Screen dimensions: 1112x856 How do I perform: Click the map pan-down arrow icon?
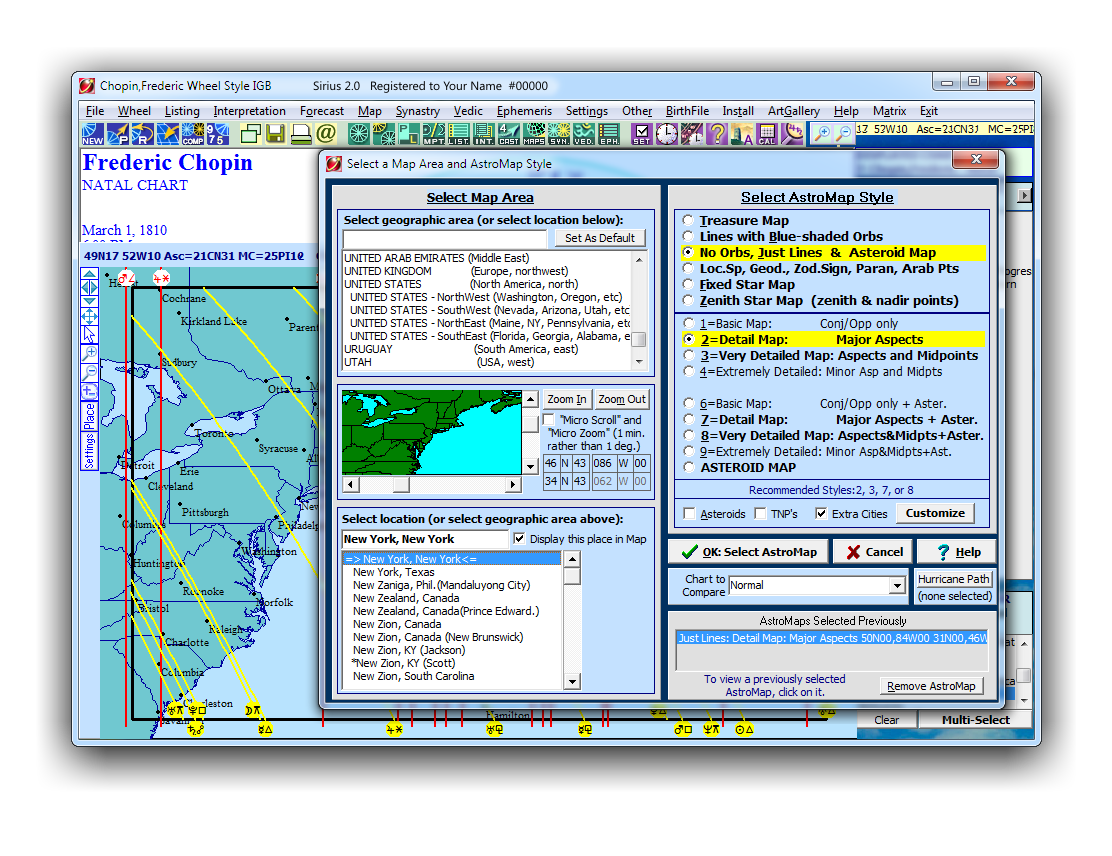(x=89, y=301)
